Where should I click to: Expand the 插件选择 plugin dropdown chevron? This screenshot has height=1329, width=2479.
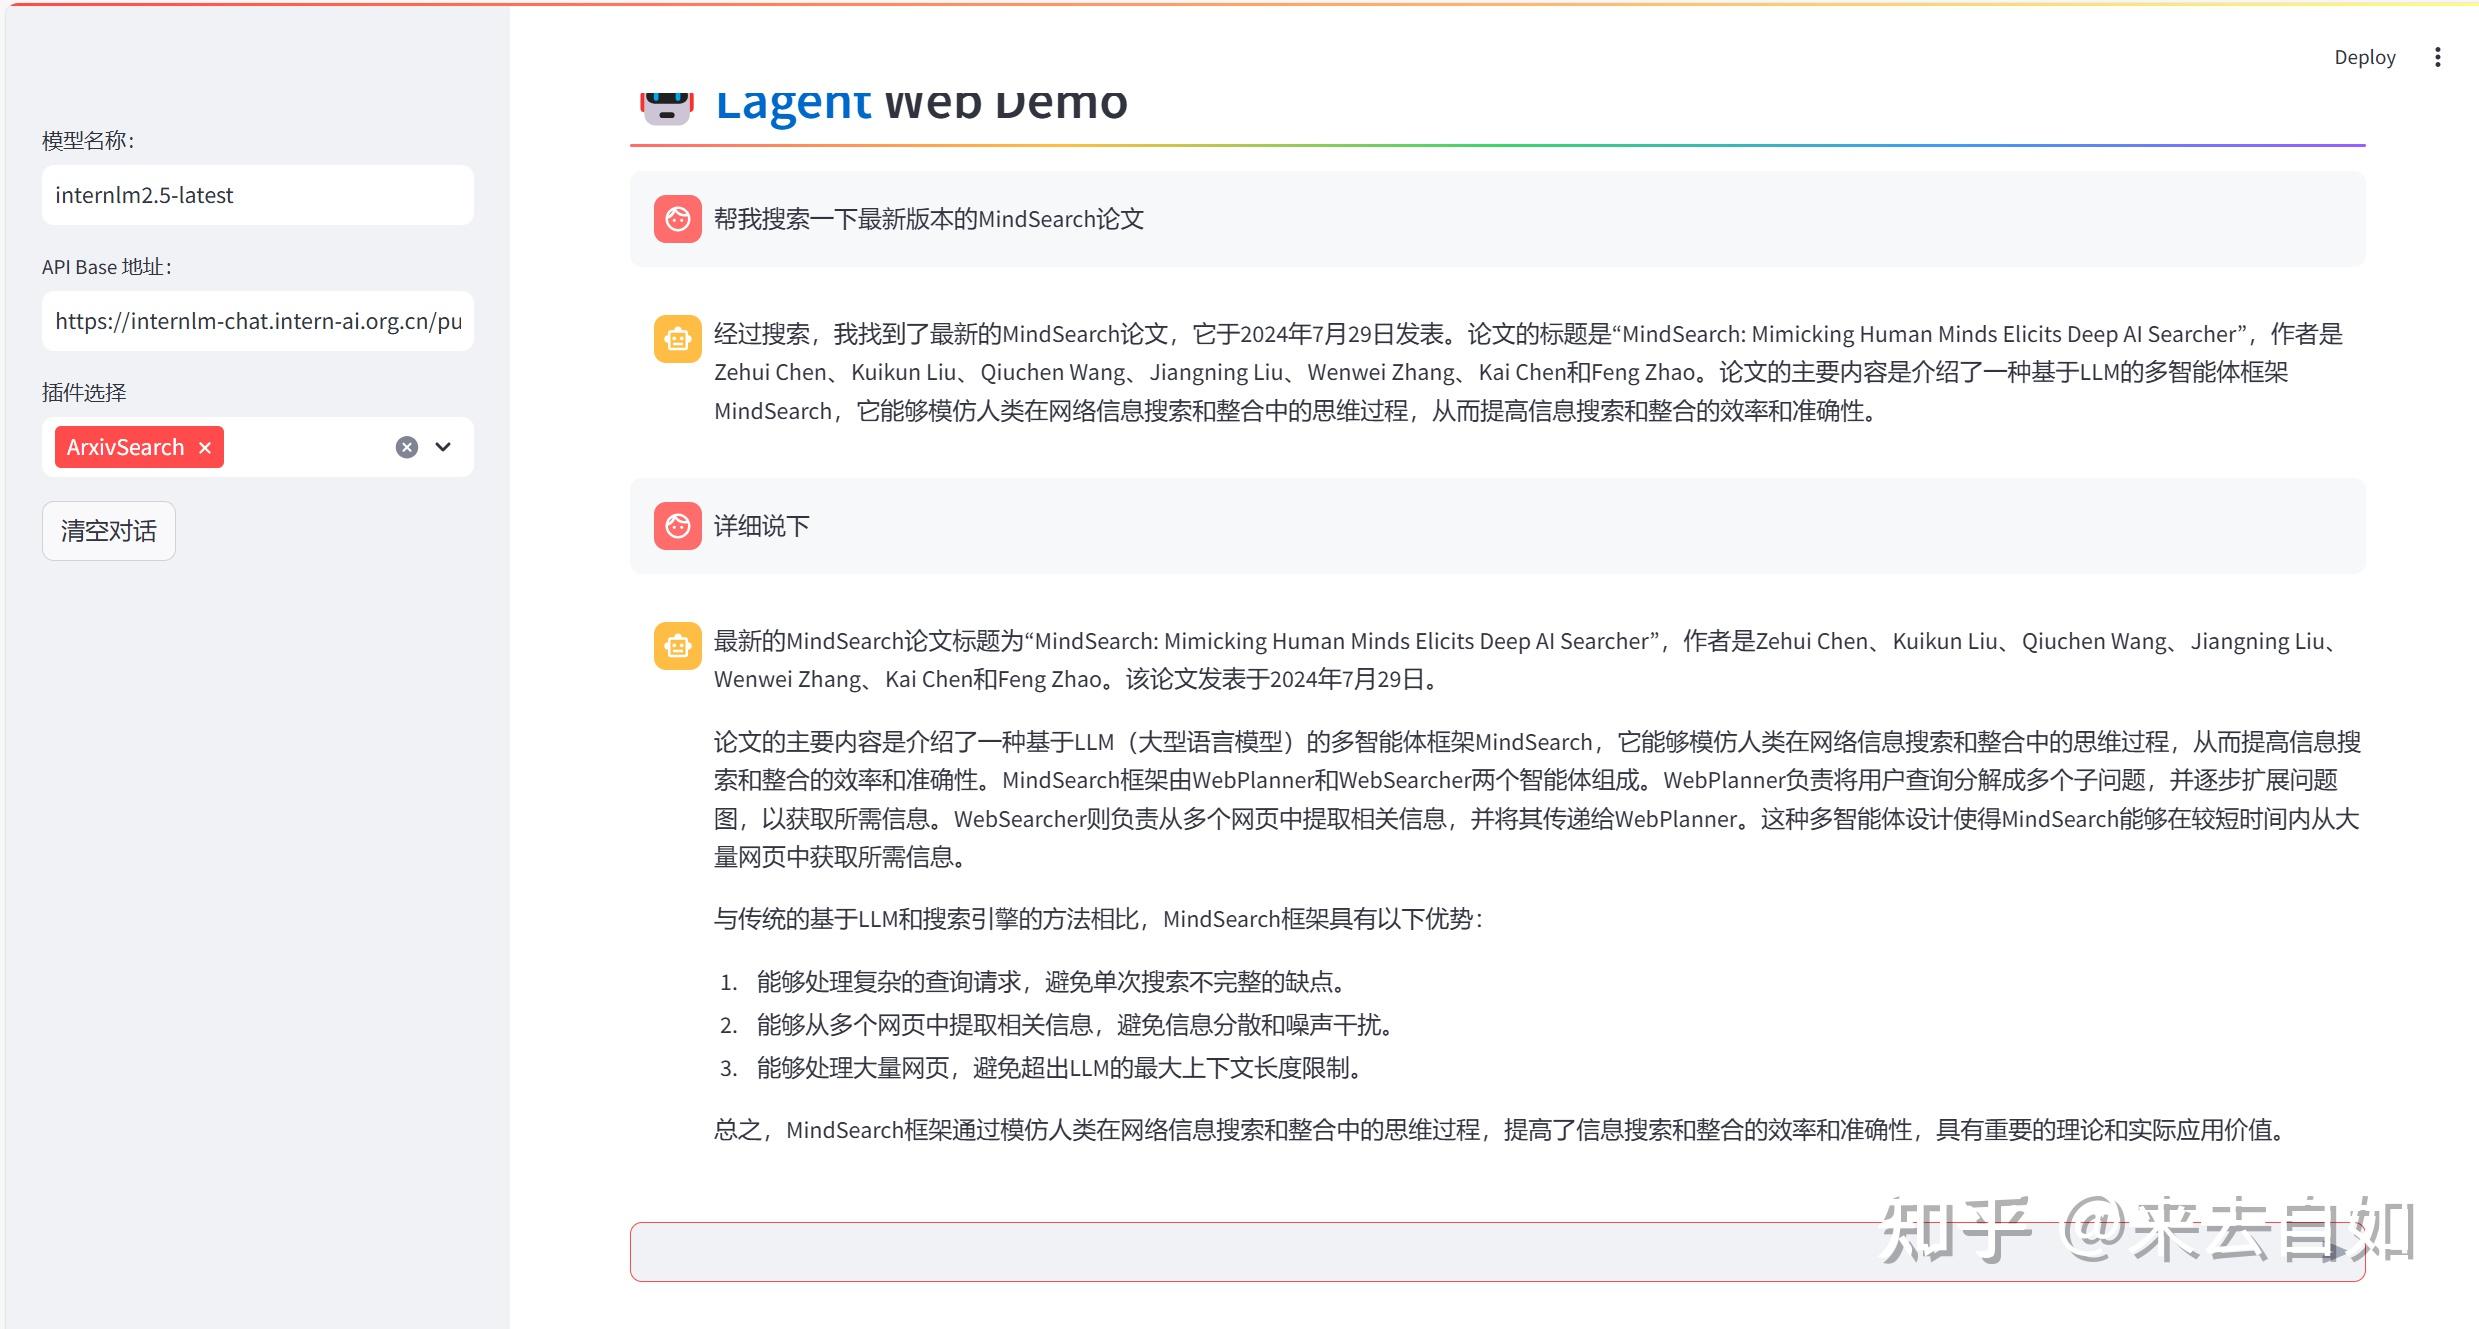(x=443, y=447)
